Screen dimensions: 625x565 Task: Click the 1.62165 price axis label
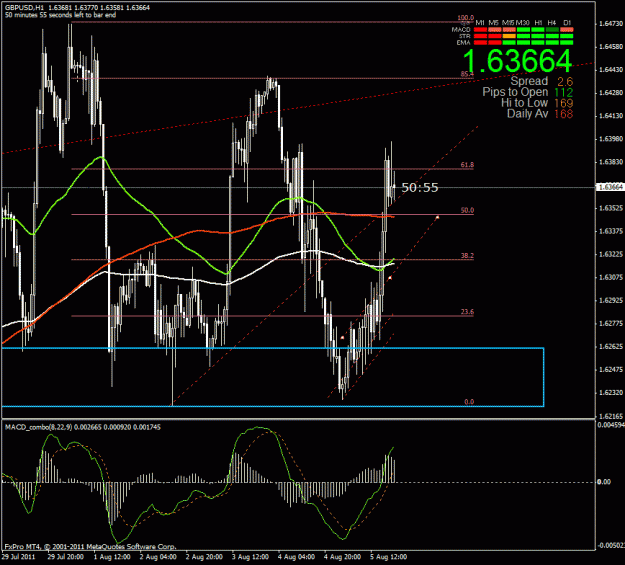point(611,416)
